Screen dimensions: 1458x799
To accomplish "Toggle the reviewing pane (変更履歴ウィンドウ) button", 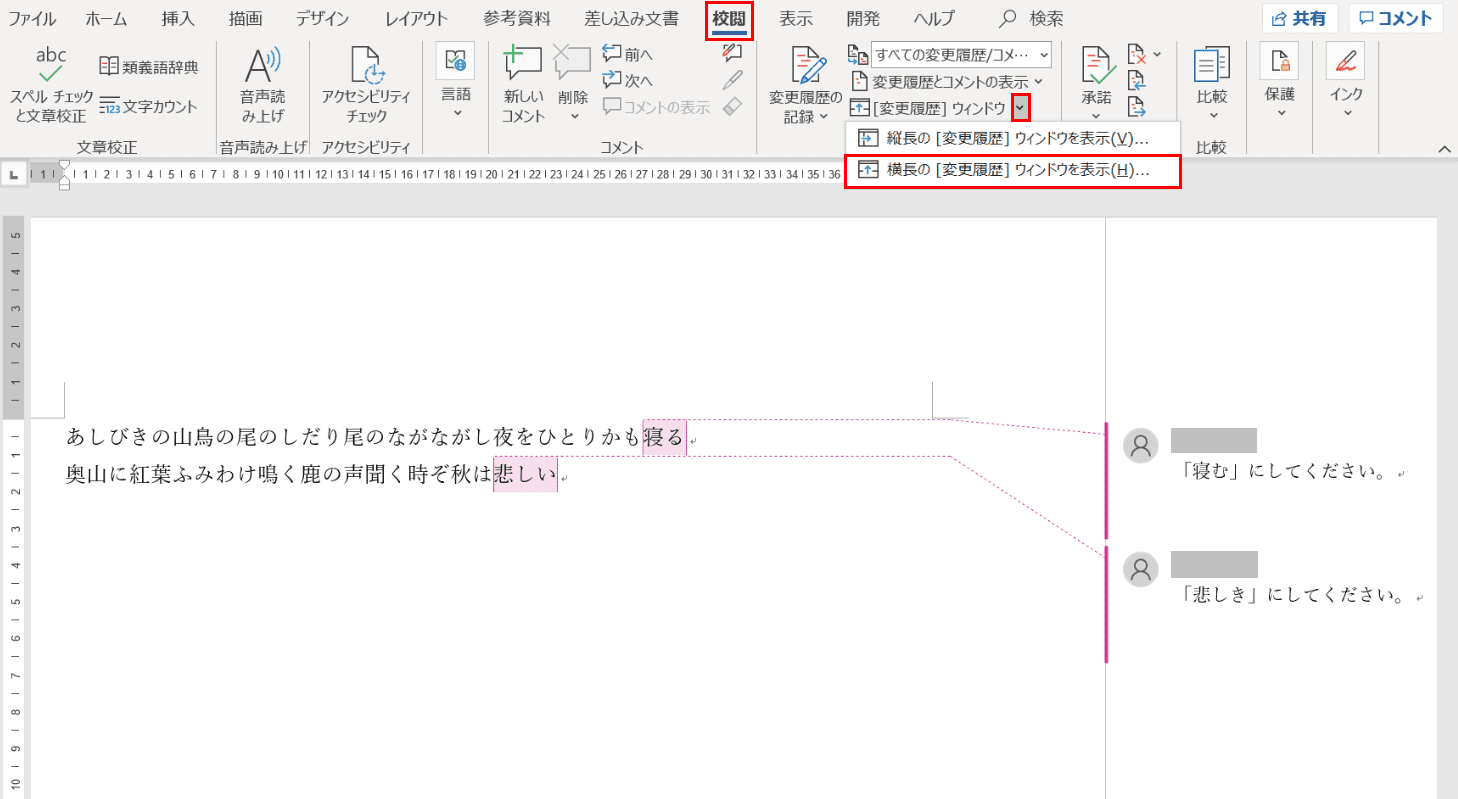I will click(x=928, y=107).
